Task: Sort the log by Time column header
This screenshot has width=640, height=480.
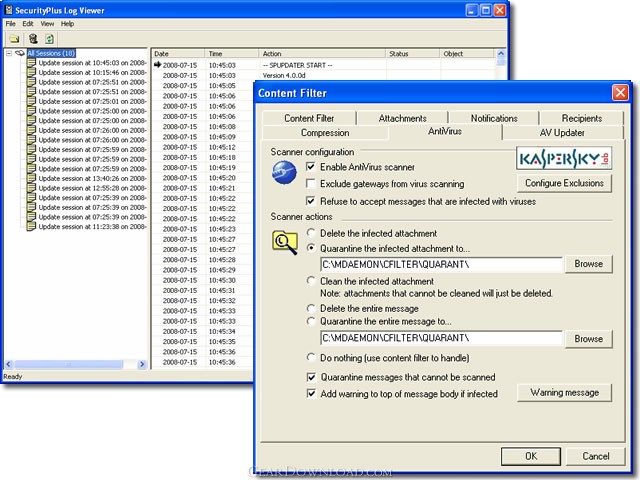Action: pyautogui.click(x=232, y=53)
